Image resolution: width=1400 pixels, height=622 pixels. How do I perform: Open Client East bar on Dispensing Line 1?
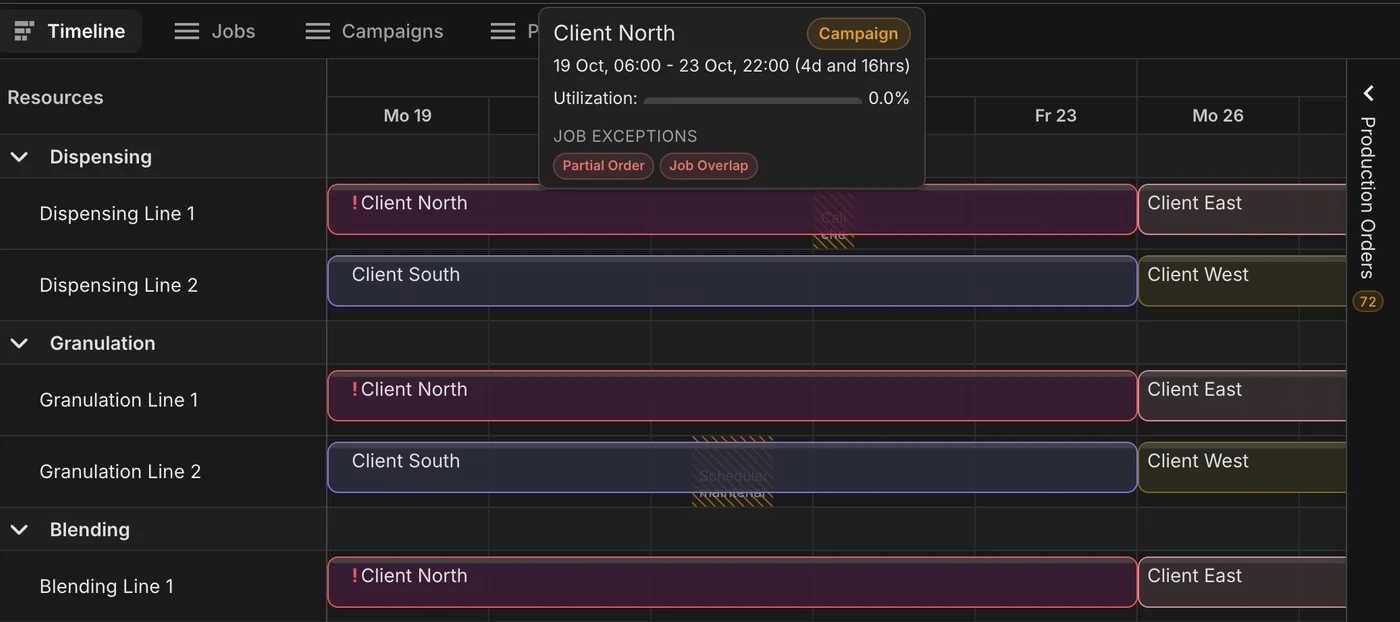tap(1242, 209)
